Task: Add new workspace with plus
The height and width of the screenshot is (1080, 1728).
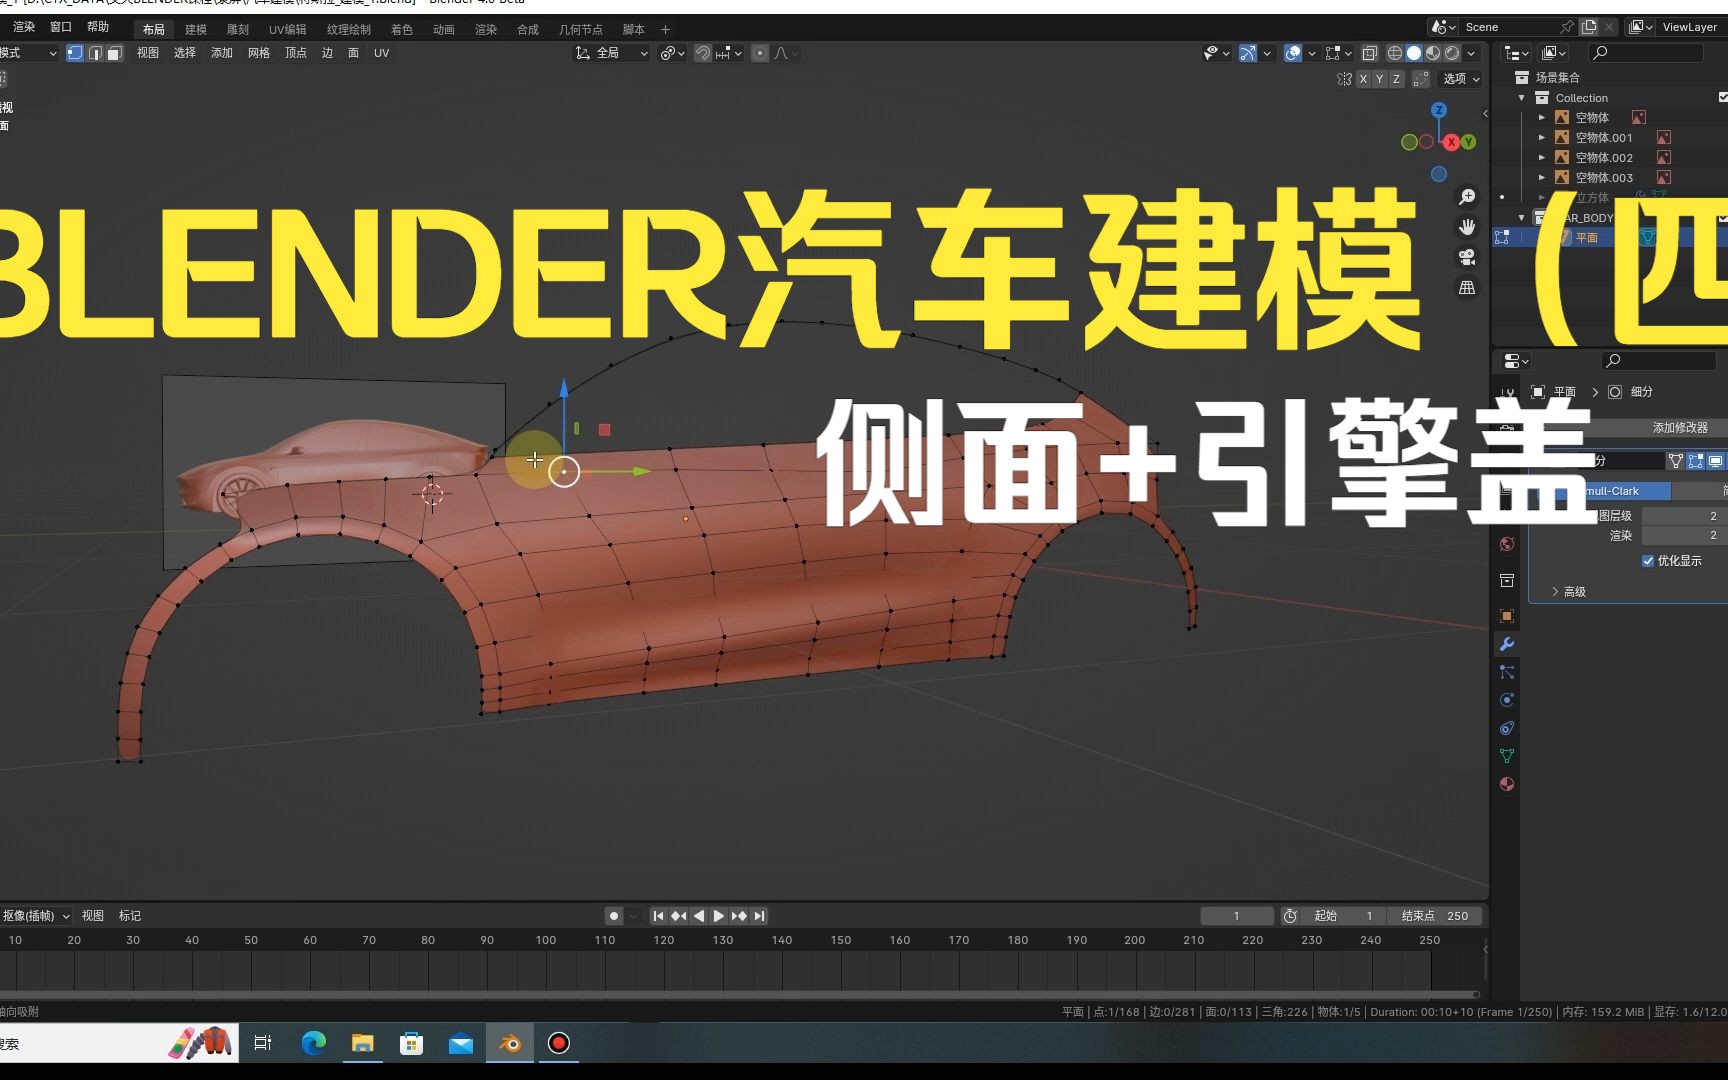Action: point(665,30)
